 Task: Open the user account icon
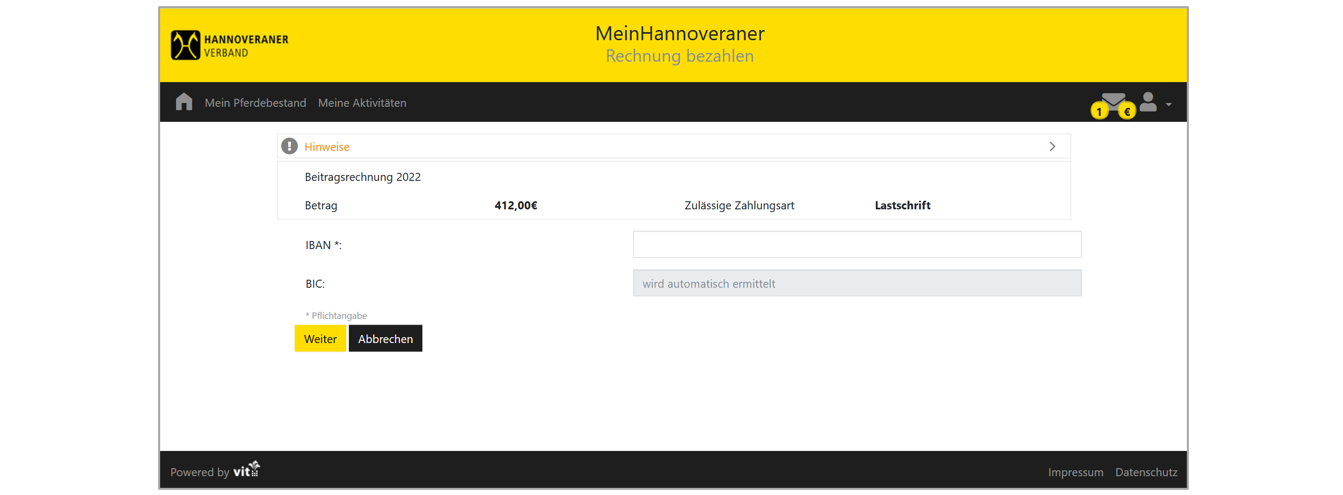tap(1148, 102)
